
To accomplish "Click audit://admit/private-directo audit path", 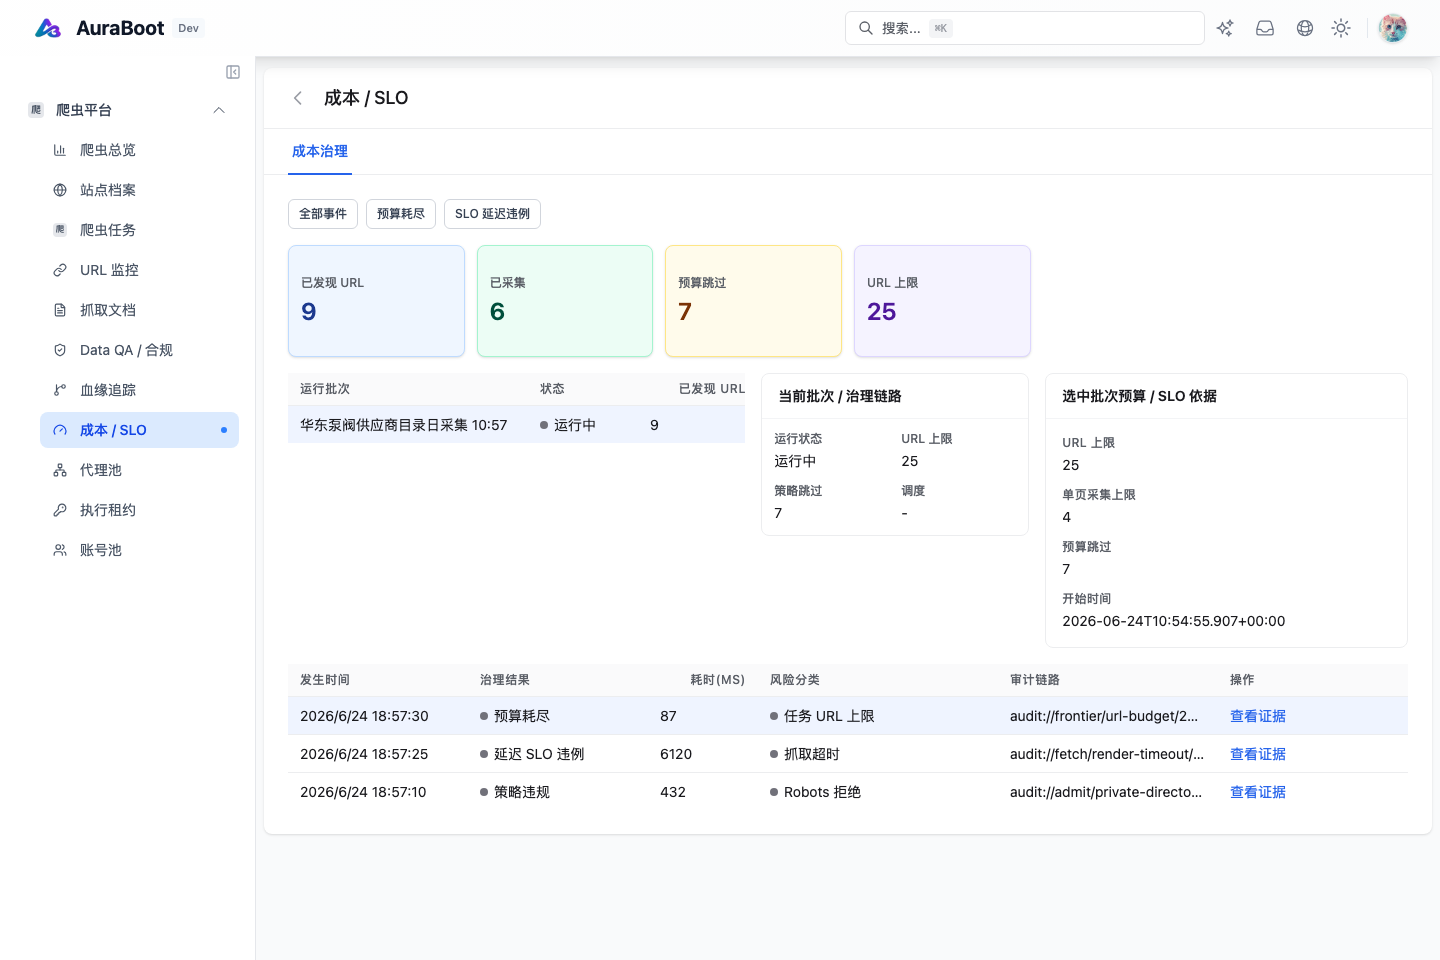I will (1106, 792).
